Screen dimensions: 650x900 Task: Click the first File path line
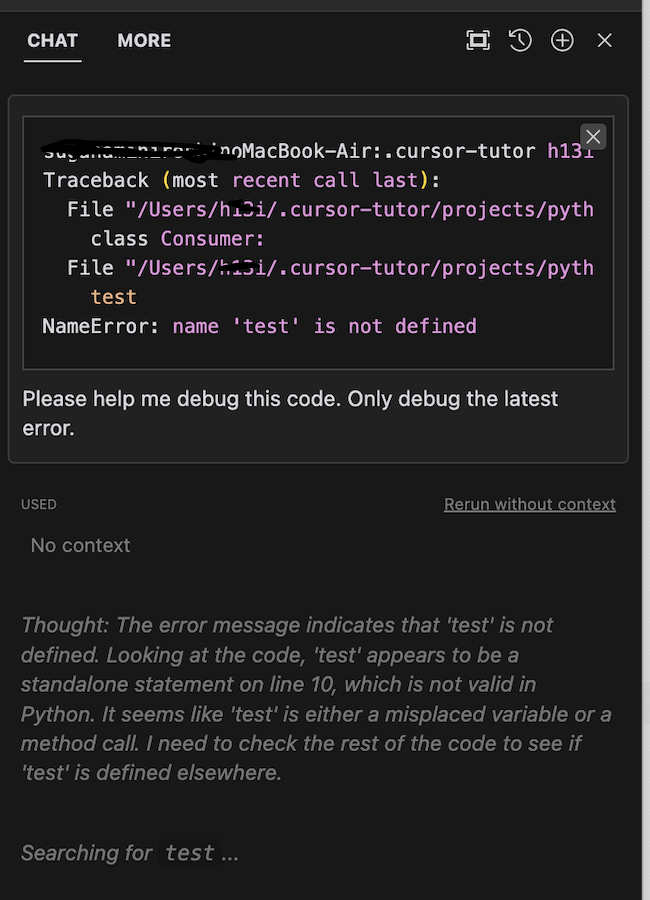(x=331, y=210)
